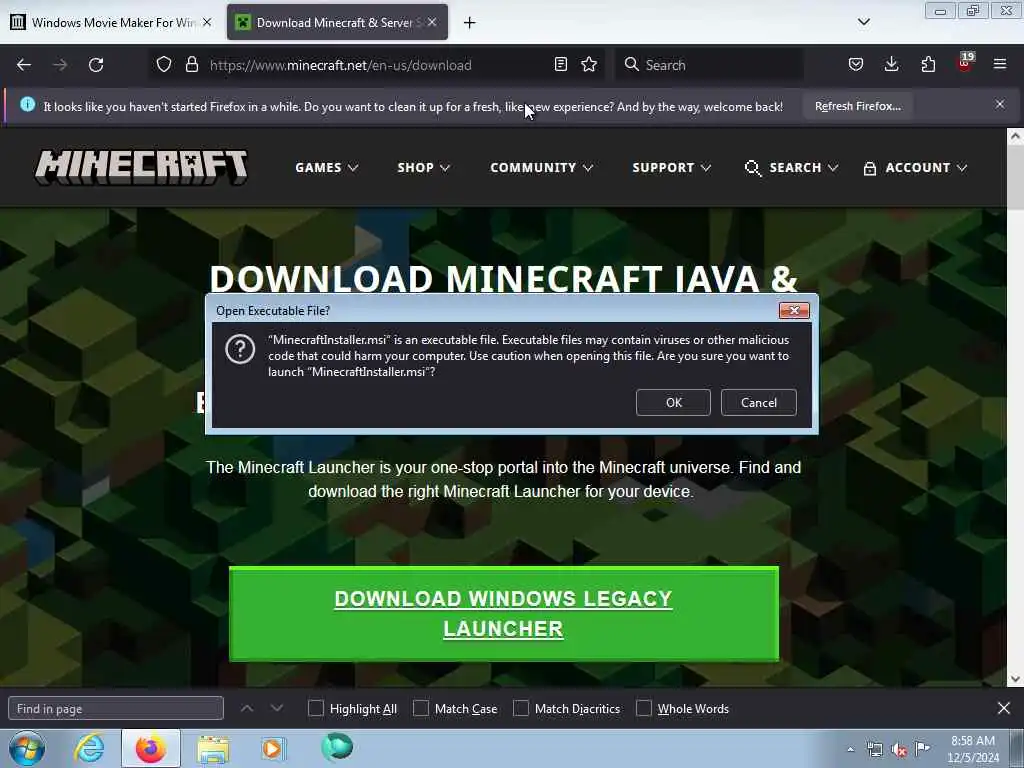Open Internet Explorer from the taskbar

click(89, 748)
